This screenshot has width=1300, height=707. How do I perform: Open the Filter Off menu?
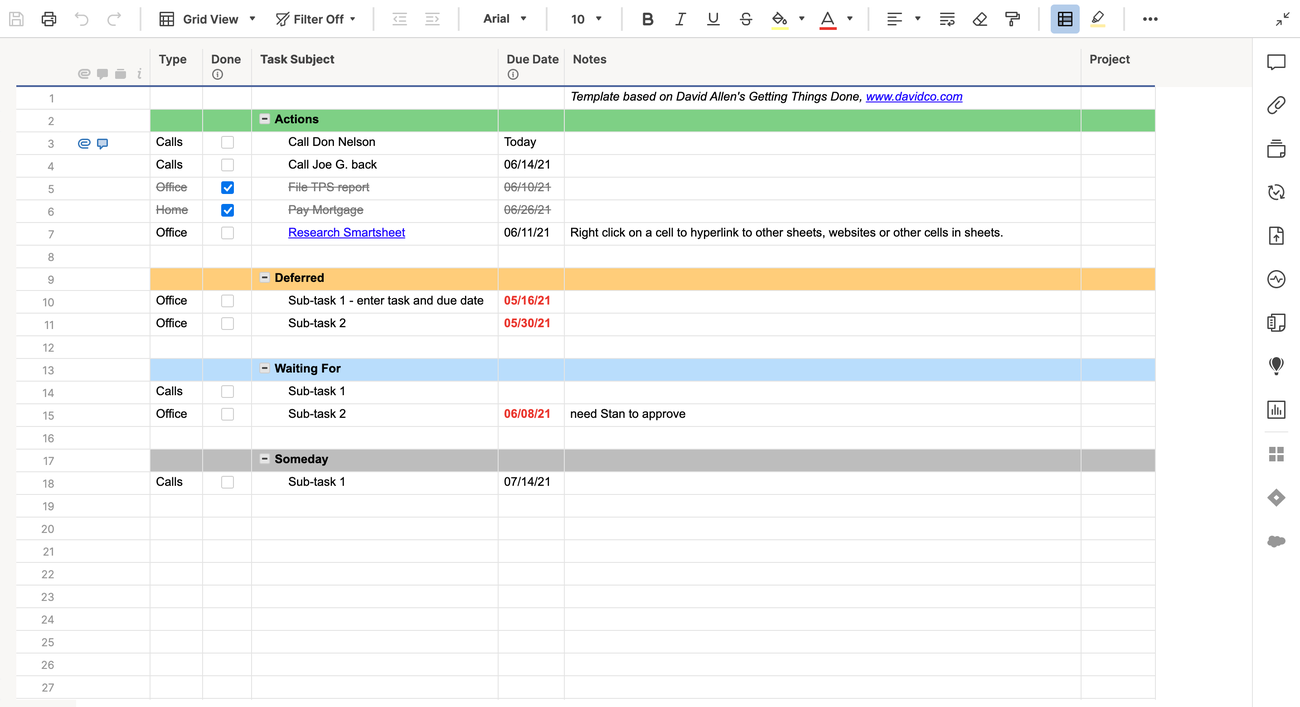[316, 18]
